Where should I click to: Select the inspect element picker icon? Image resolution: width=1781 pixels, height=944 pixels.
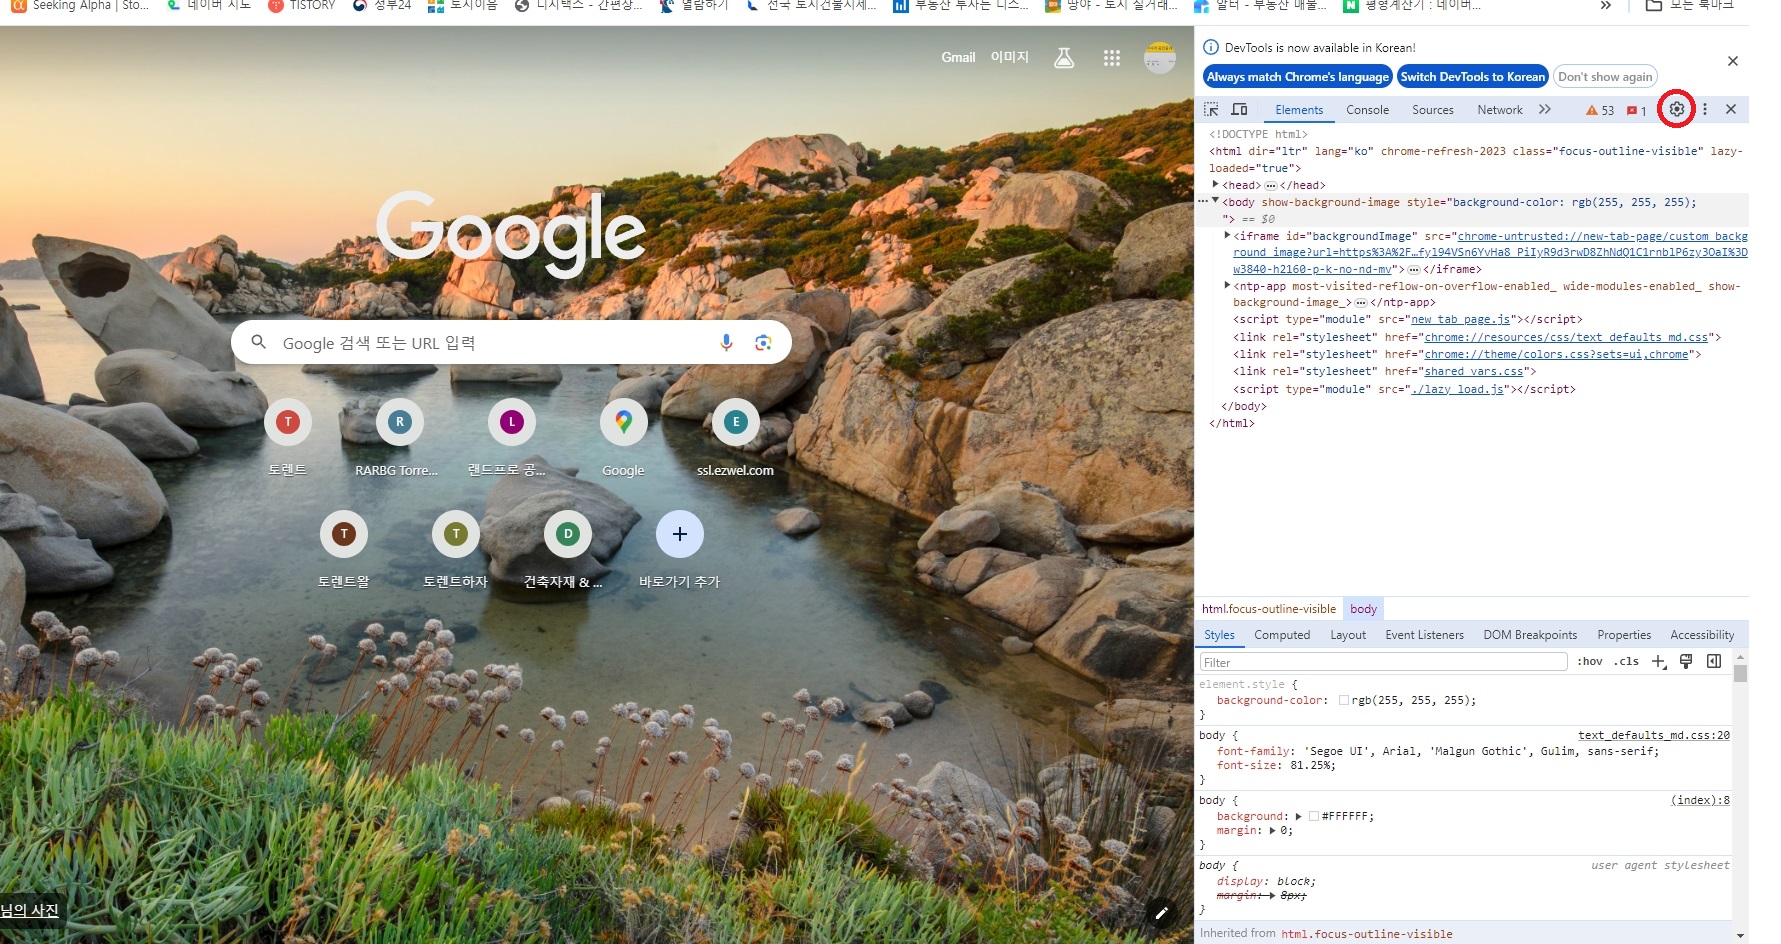(x=1211, y=109)
